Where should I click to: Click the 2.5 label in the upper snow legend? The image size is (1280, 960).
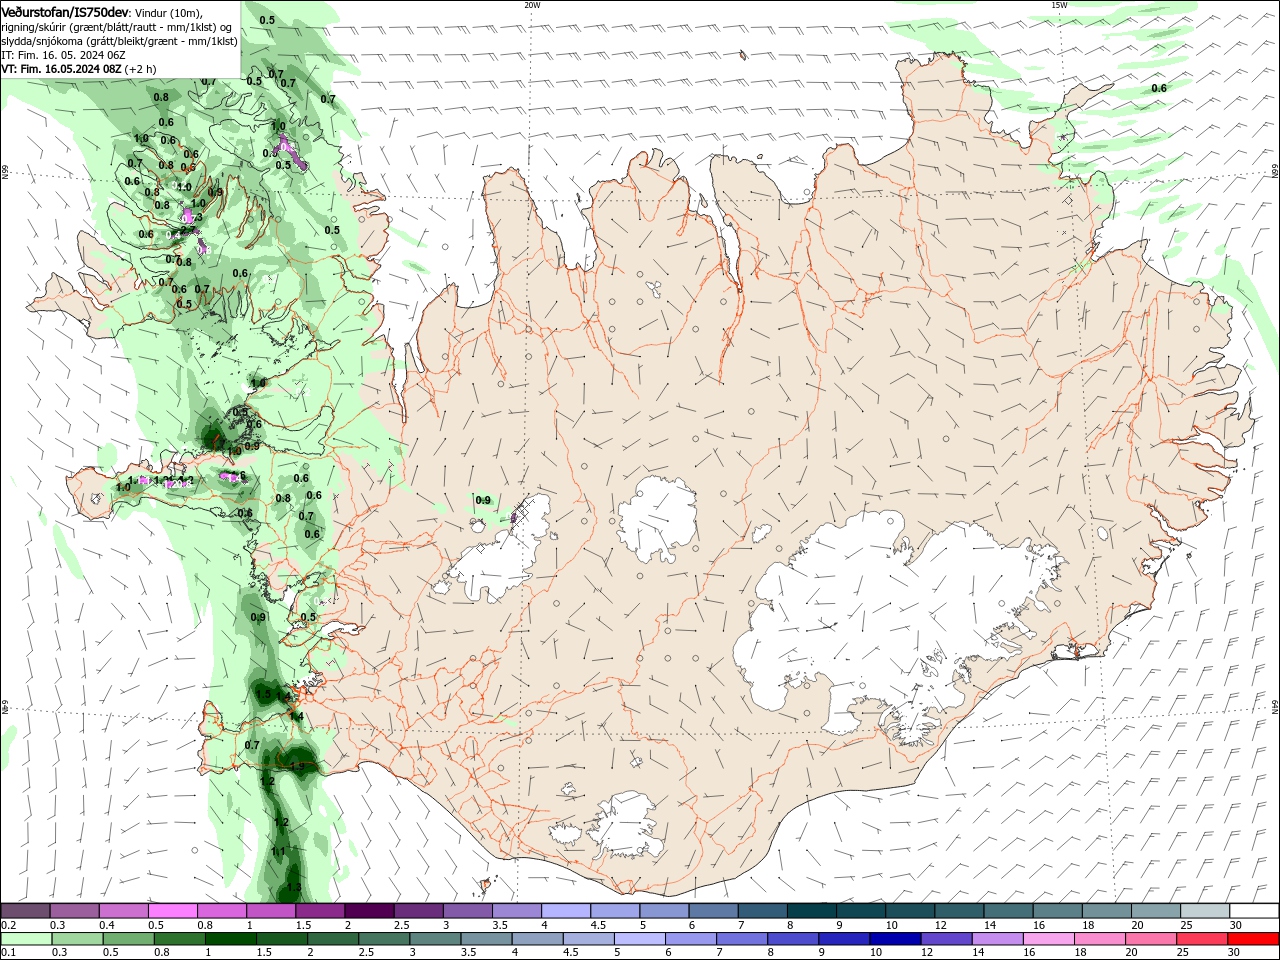(x=401, y=925)
